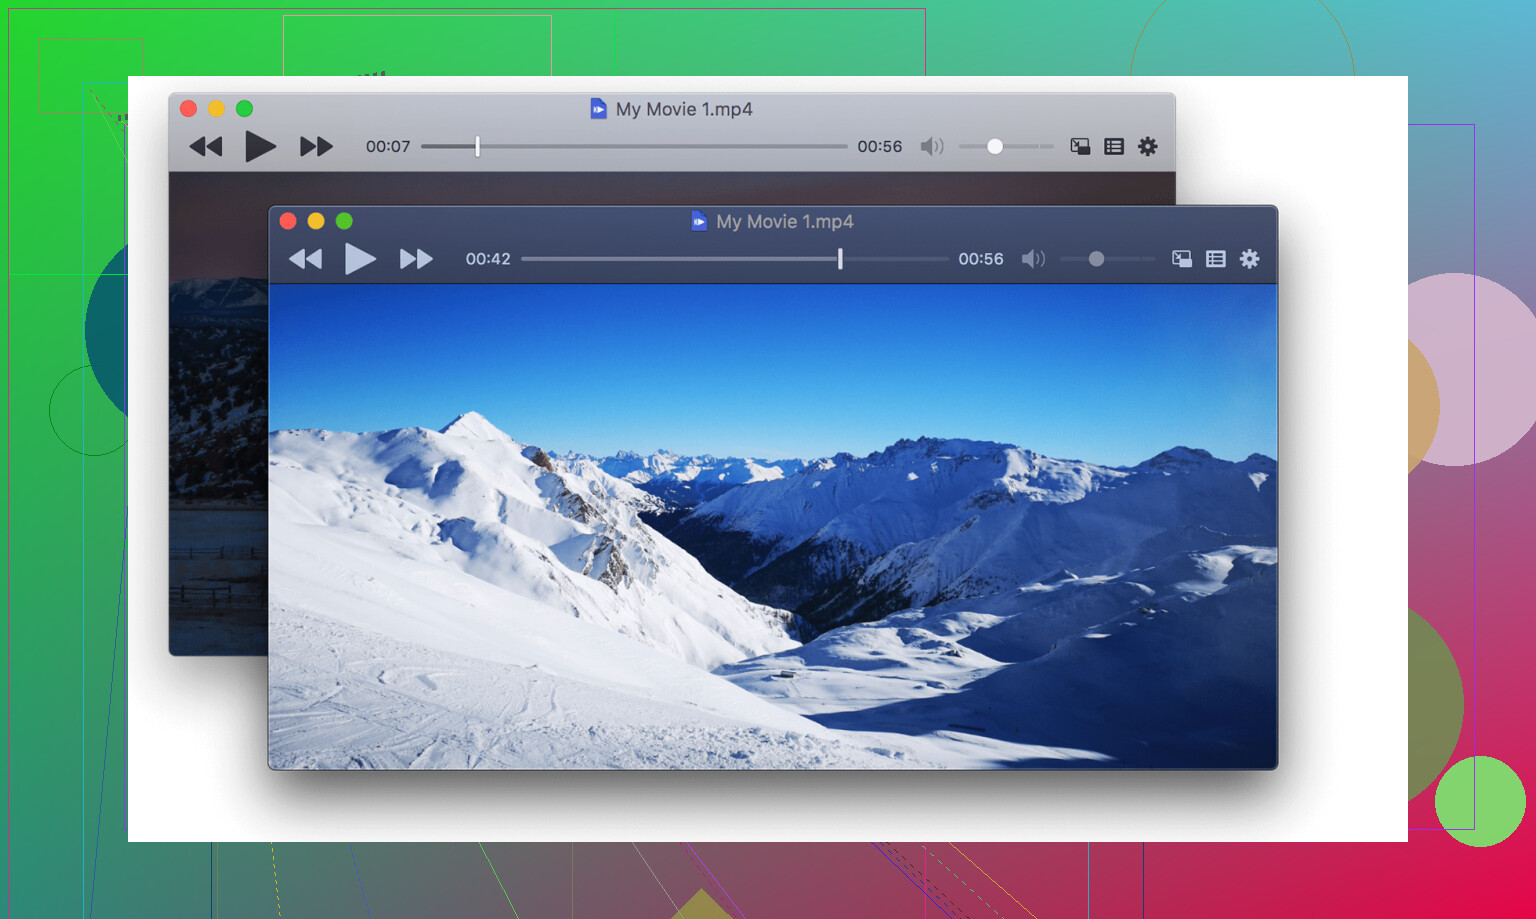Maximize the front player window

pyautogui.click(x=344, y=221)
